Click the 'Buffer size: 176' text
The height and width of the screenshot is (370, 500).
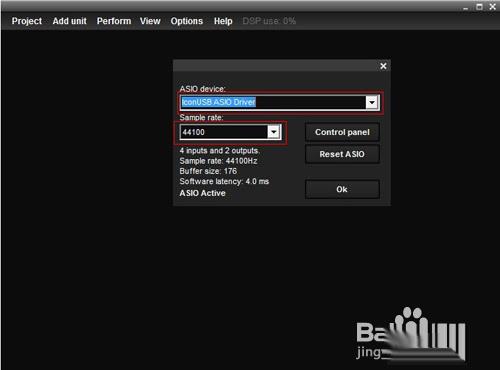[x=208, y=171]
